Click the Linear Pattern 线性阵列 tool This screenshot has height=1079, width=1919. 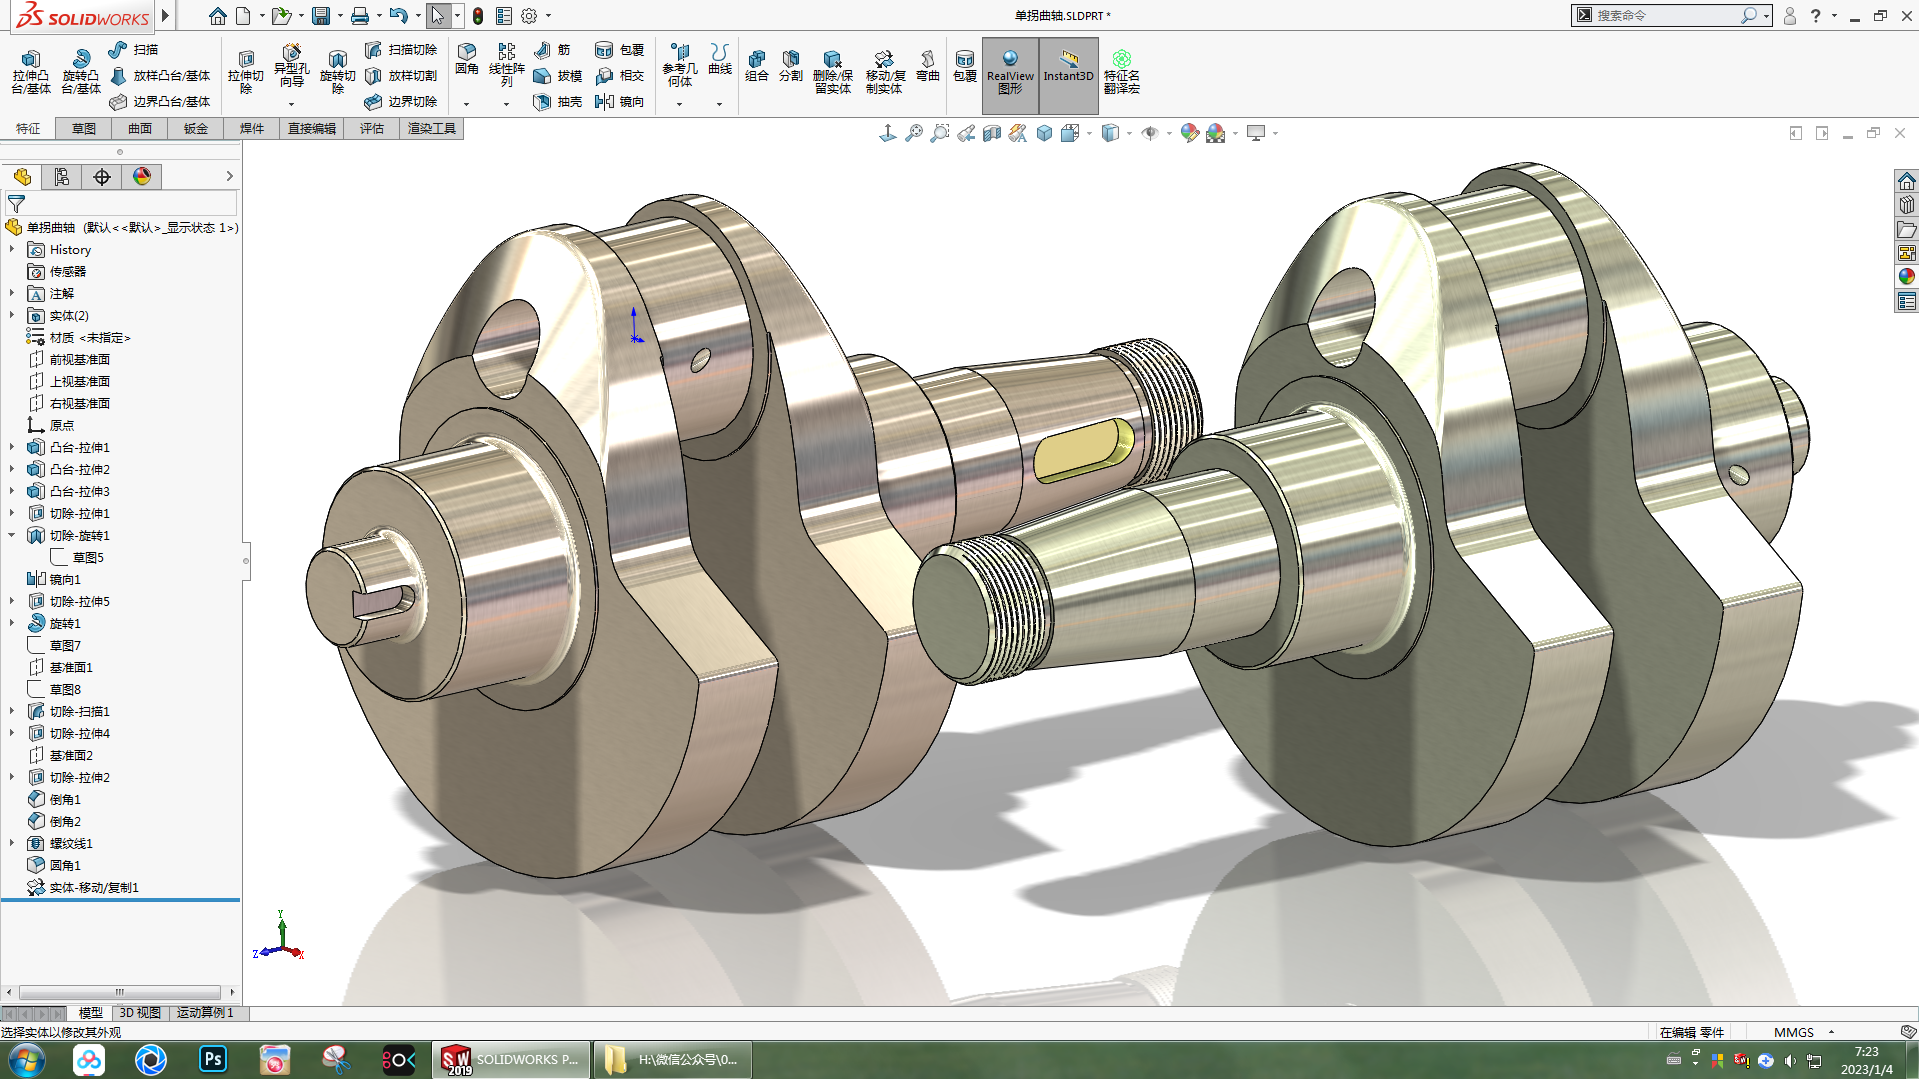pos(507,65)
